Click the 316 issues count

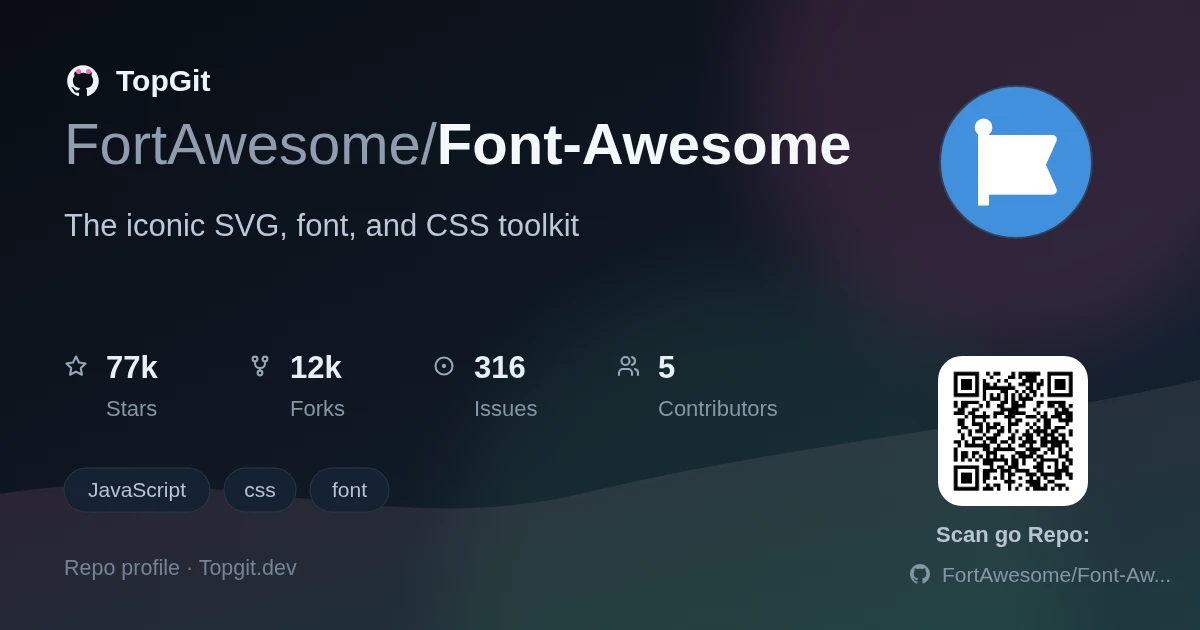pyautogui.click(x=500, y=367)
